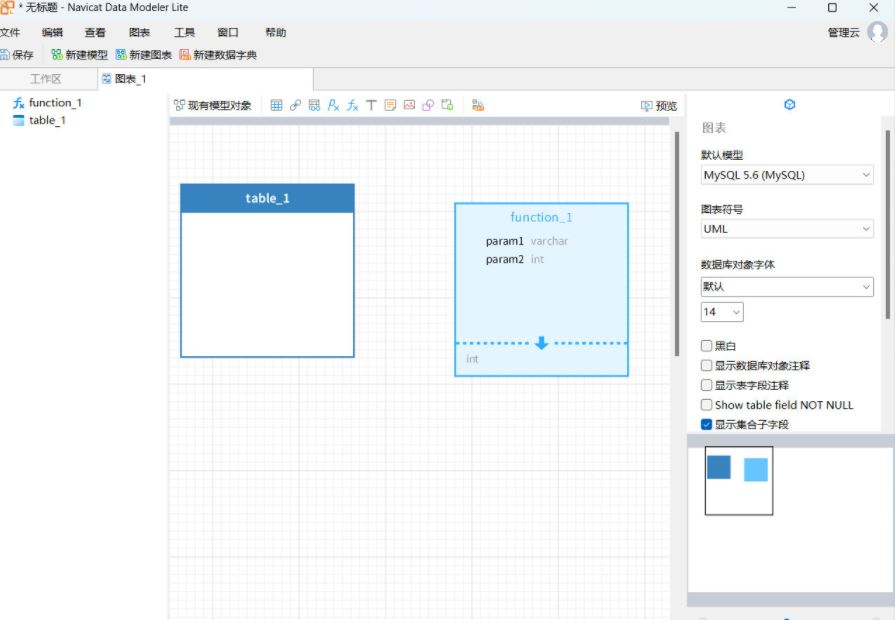Select the Note tool in diagram toolbar
895x620 pixels.
pos(390,104)
